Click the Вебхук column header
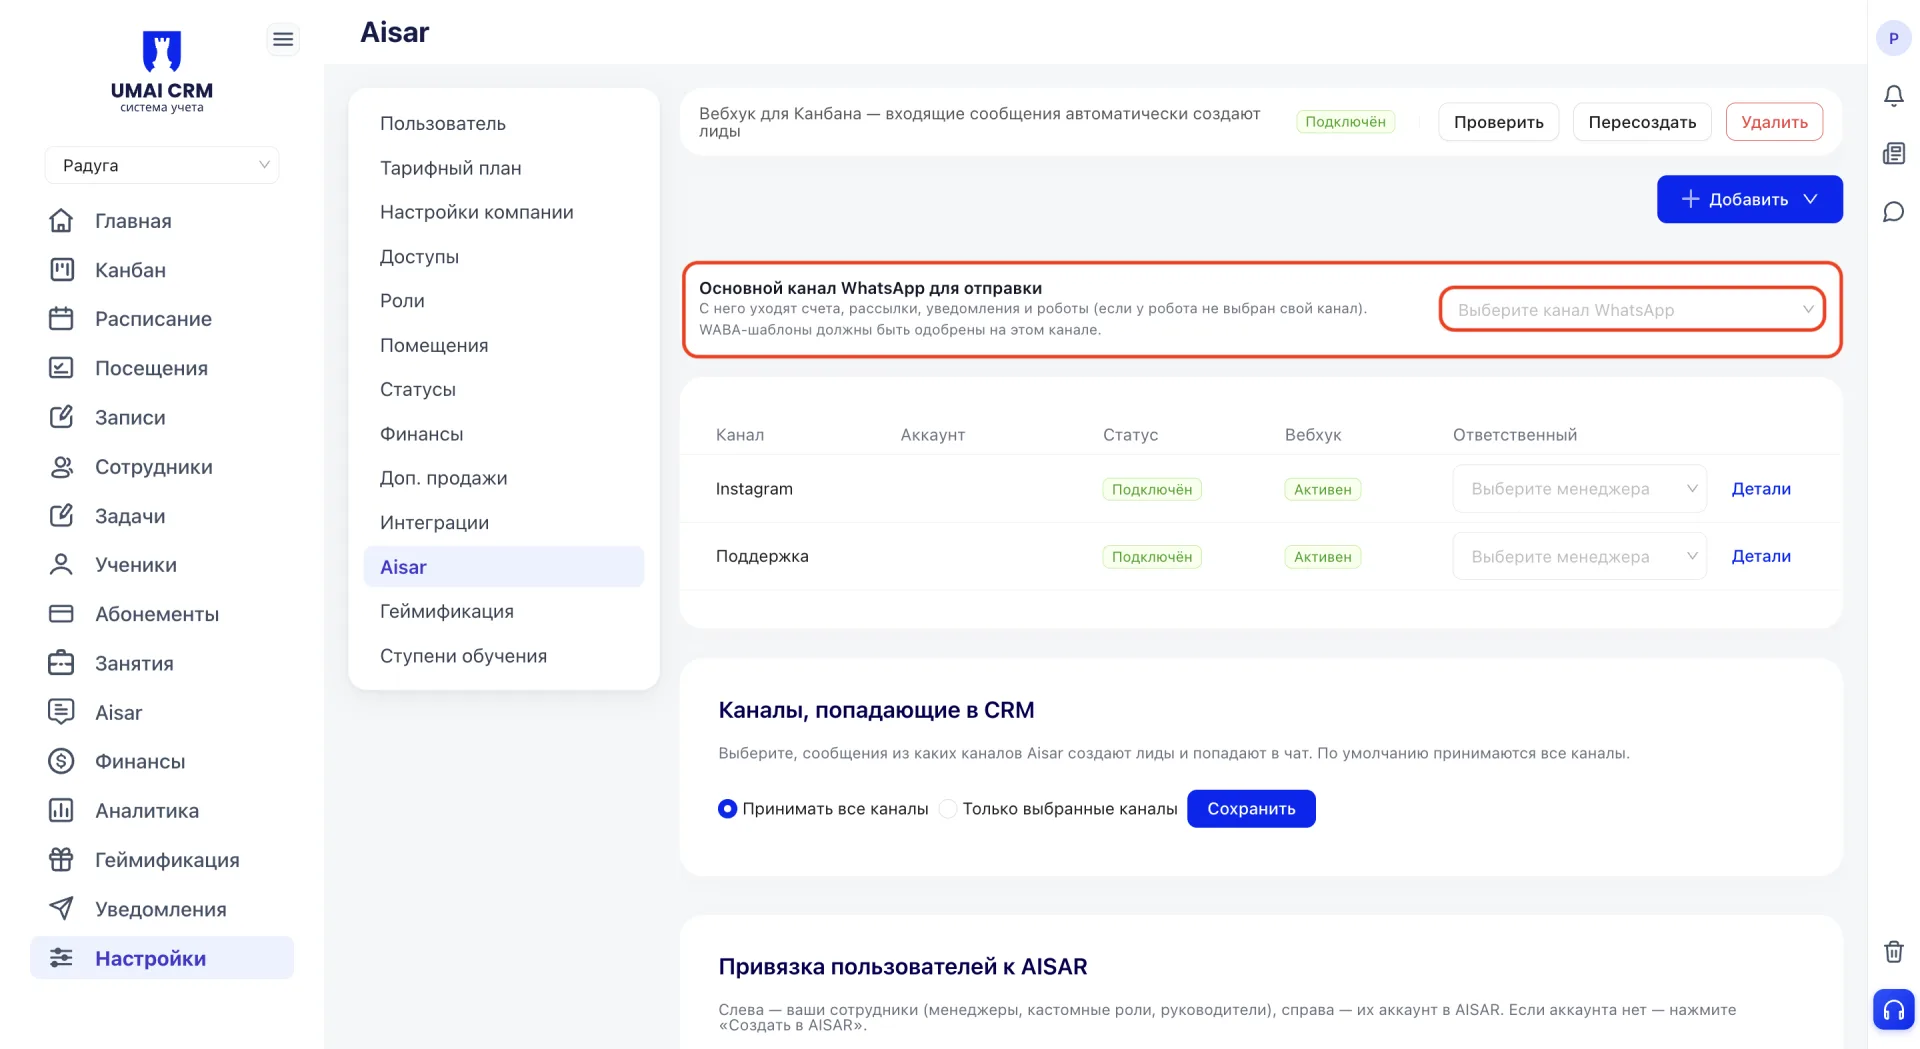The image size is (1920, 1049). pos(1312,434)
